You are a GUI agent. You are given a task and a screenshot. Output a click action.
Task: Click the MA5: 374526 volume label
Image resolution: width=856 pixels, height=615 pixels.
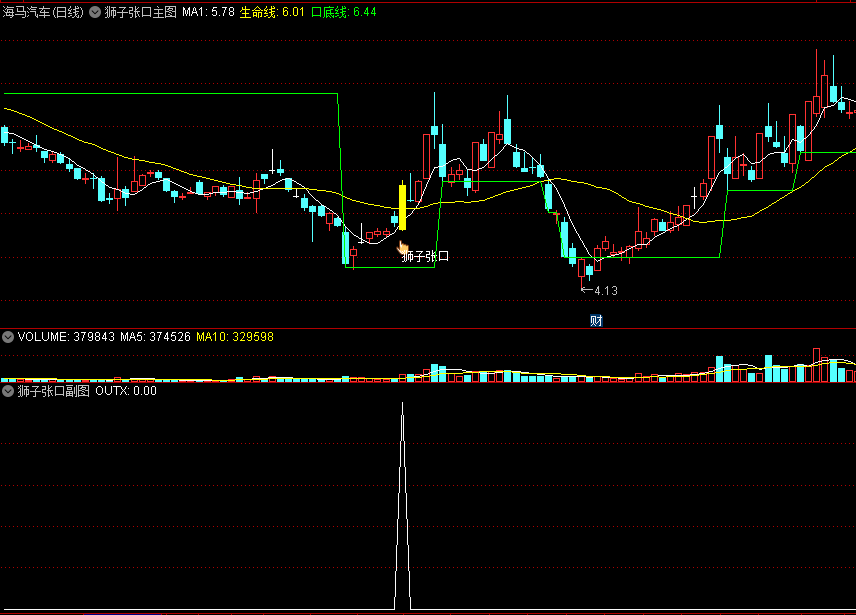(x=155, y=337)
